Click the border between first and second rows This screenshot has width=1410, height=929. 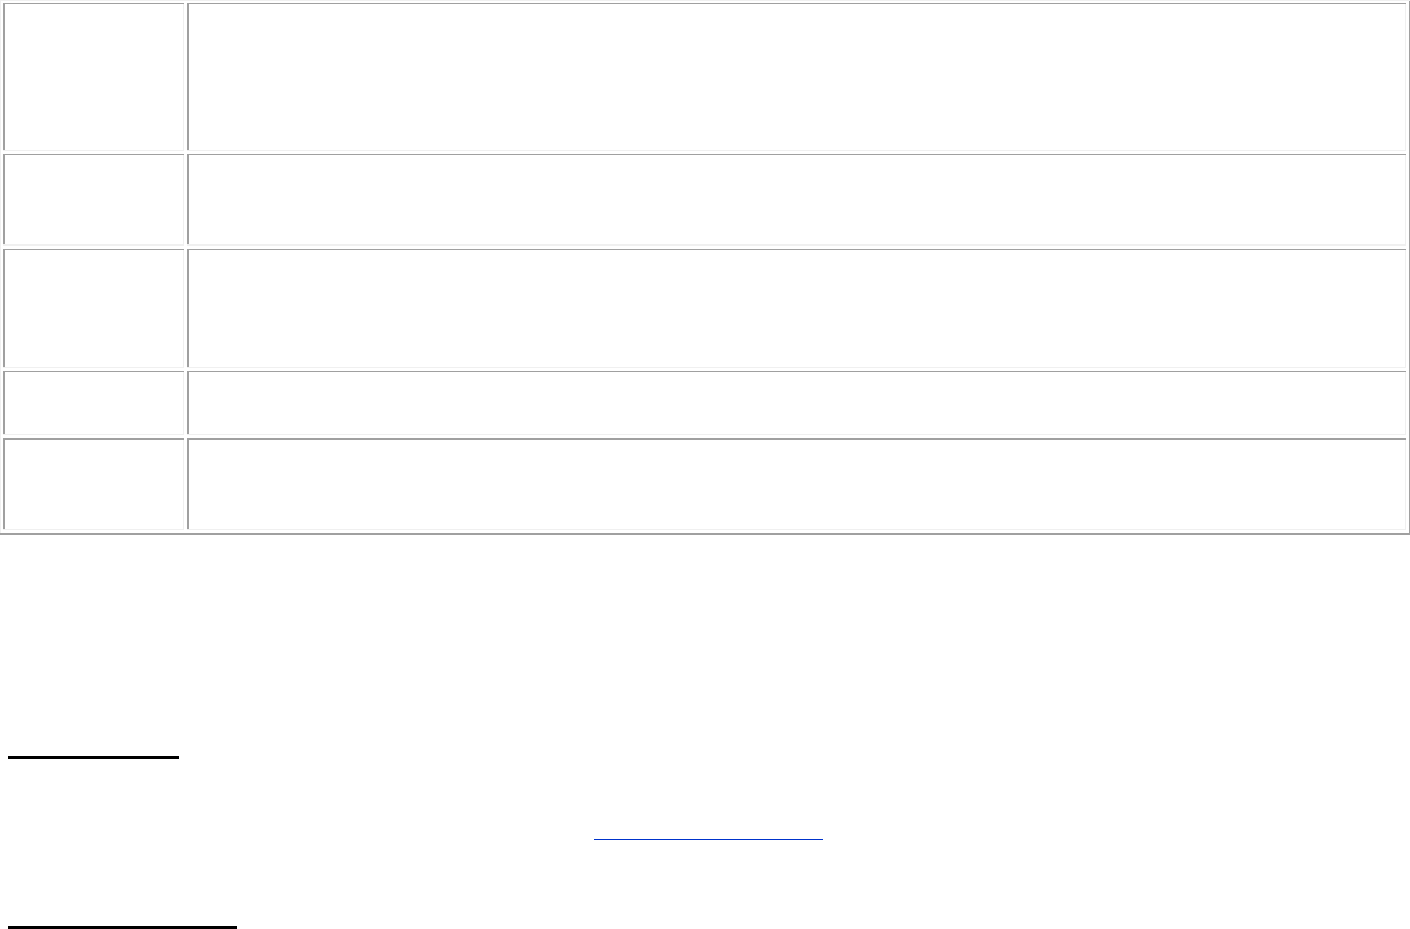click(705, 152)
